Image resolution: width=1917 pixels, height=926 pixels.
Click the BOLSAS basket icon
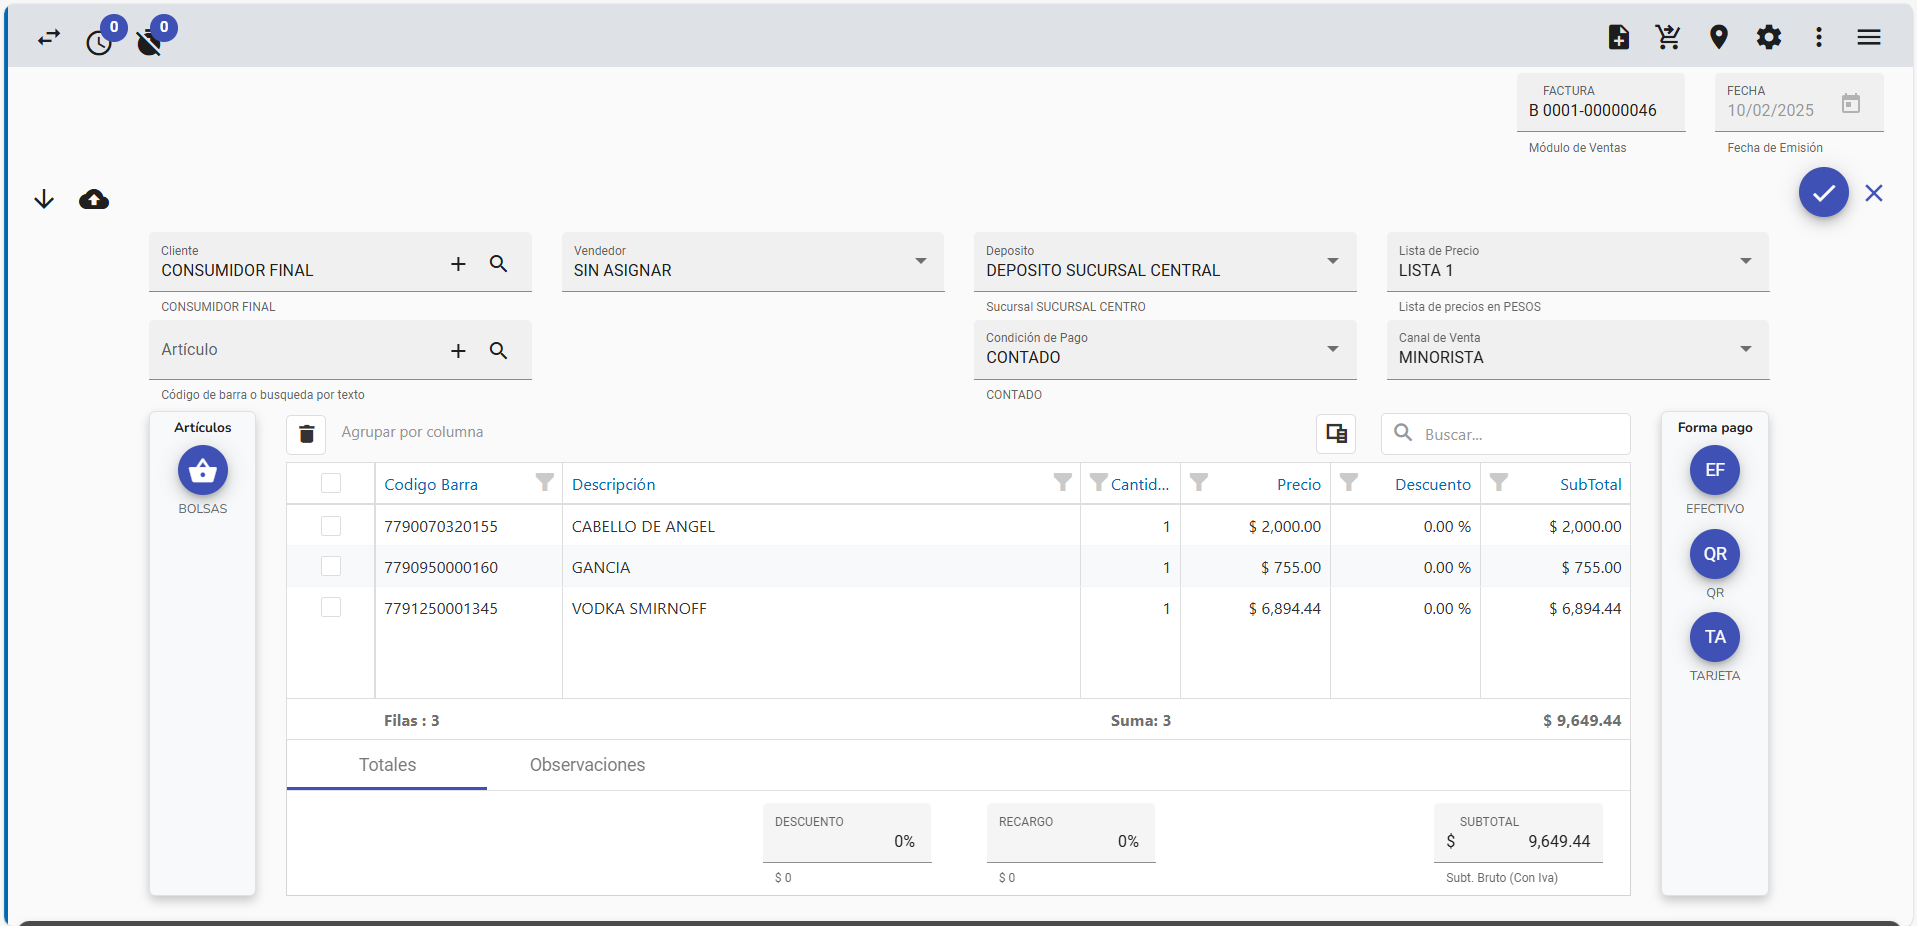pos(203,470)
